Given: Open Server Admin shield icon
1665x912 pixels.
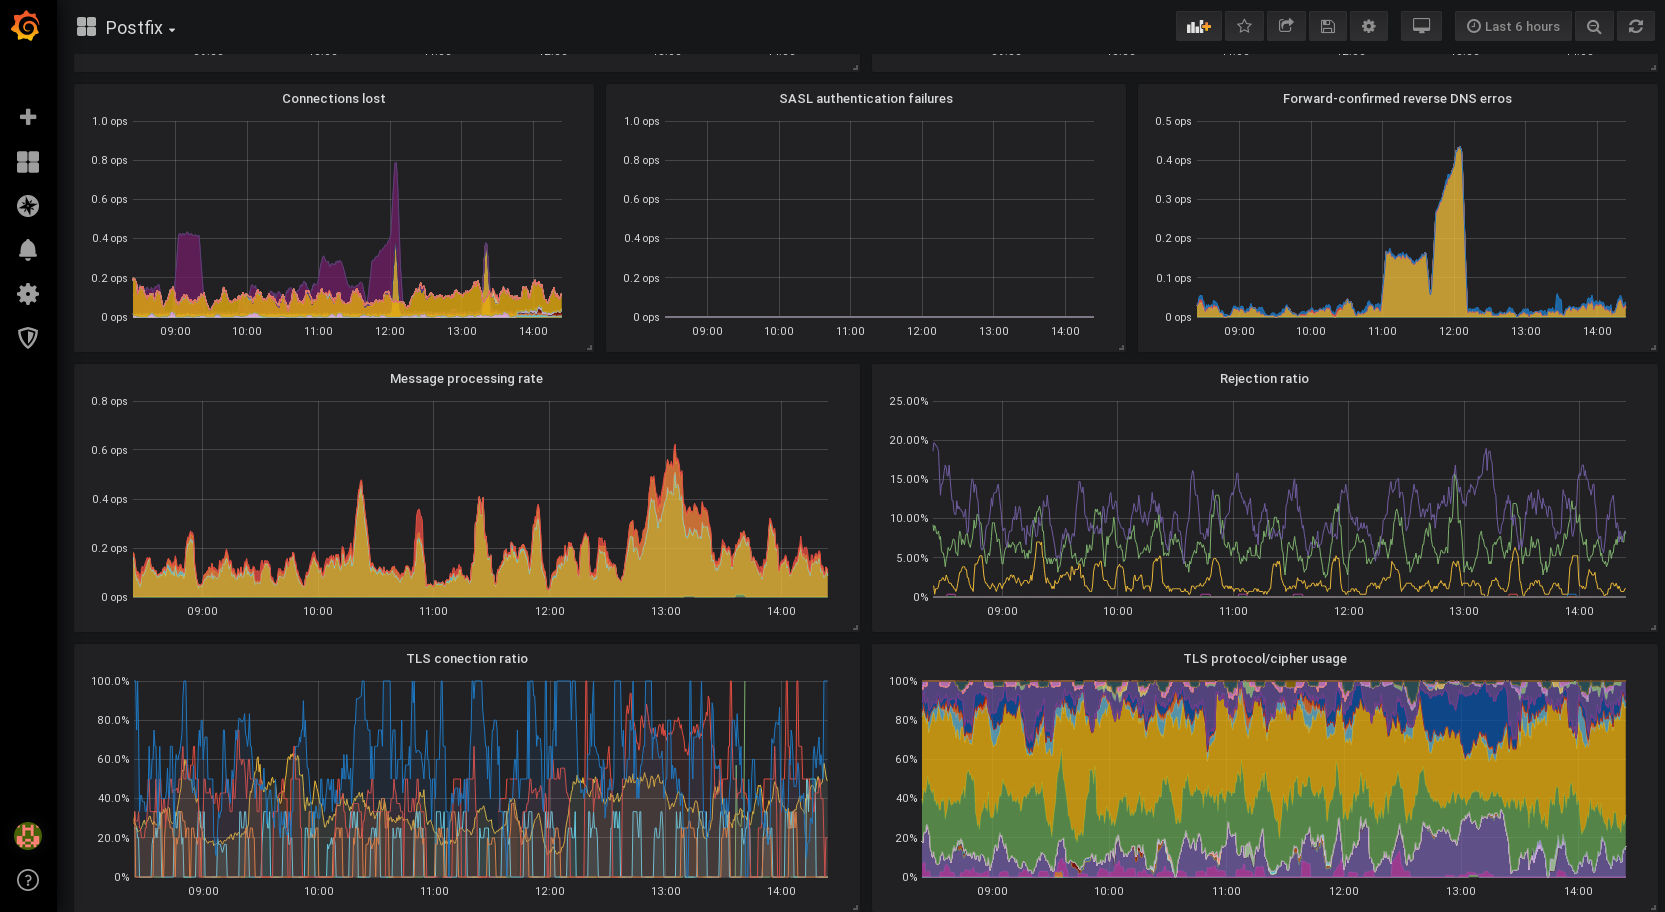Looking at the screenshot, I should [x=28, y=338].
